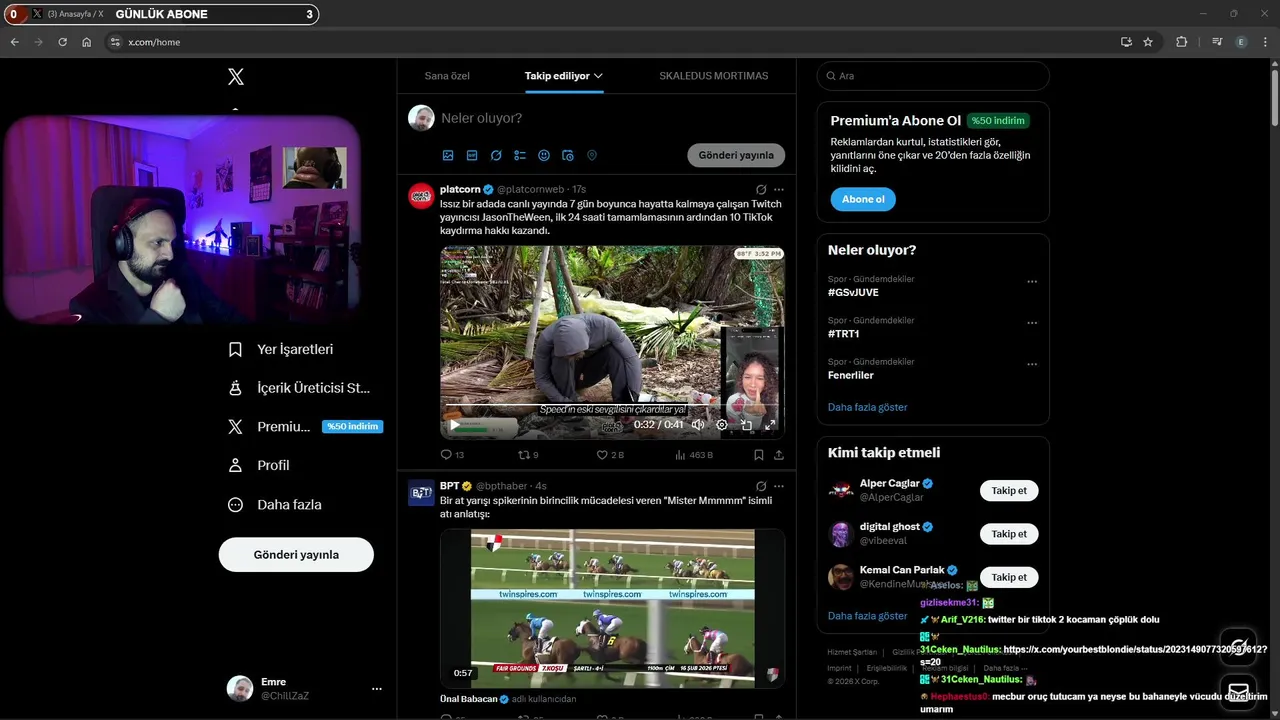Image resolution: width=1280 pixels, height=720 pixels.
Task: Share platcorn's post
Action: (779, 455)
